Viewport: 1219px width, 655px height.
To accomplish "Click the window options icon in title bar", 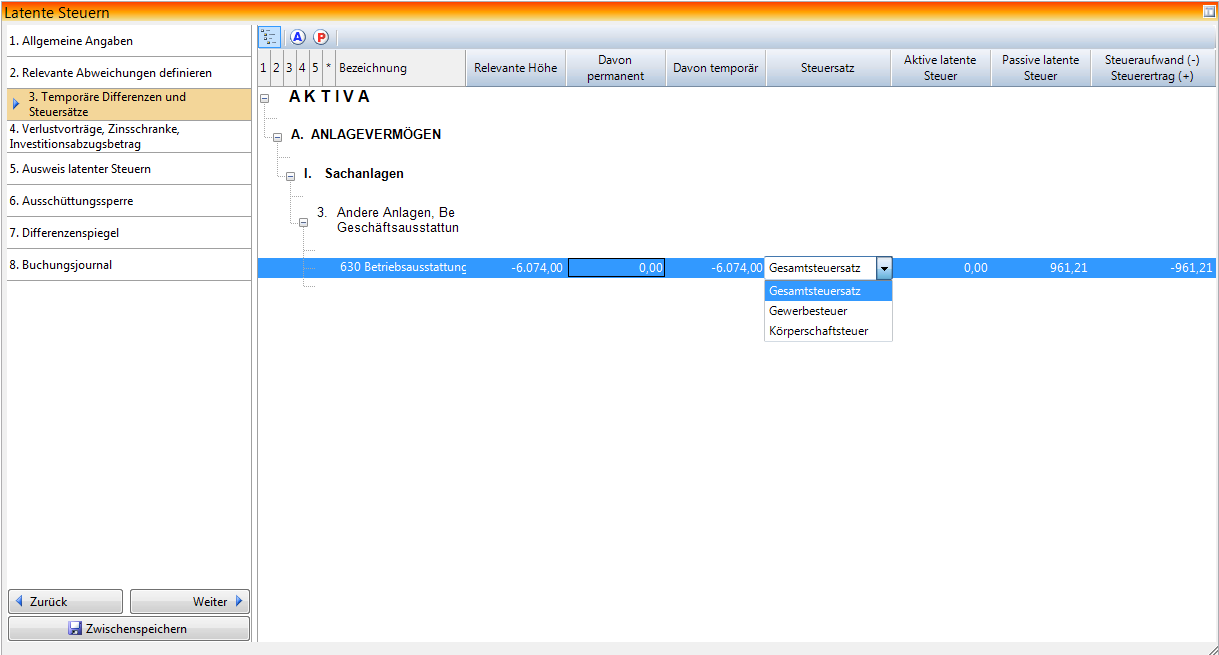I will tap(1208, 12).
